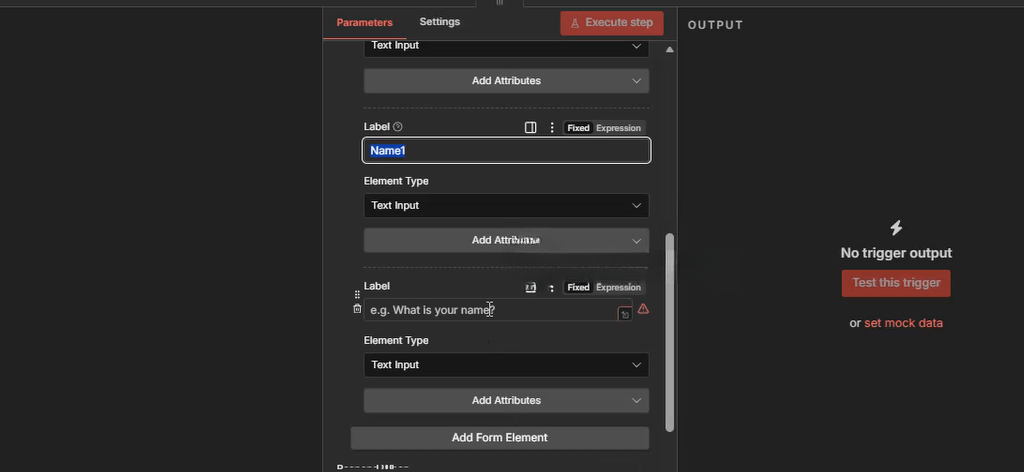Click the parameters panel scrollbar thumb

click(x=669, y=332)
